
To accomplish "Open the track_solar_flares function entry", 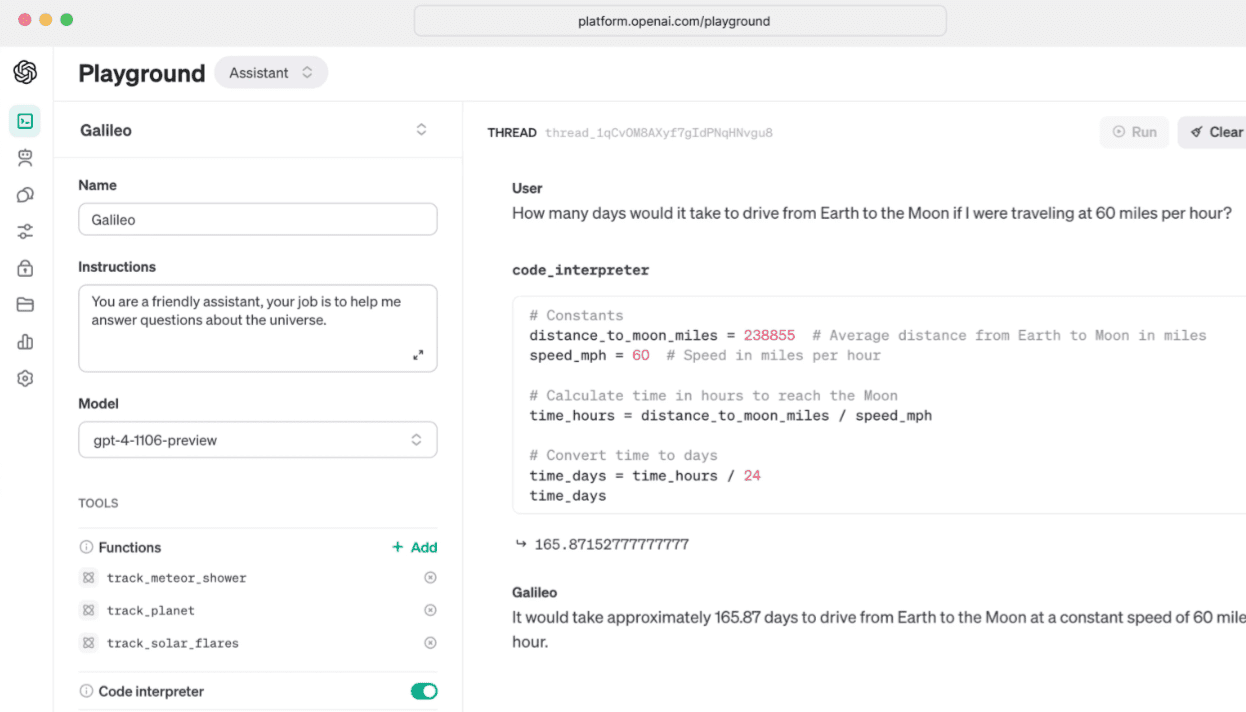I will pos(173,644).
